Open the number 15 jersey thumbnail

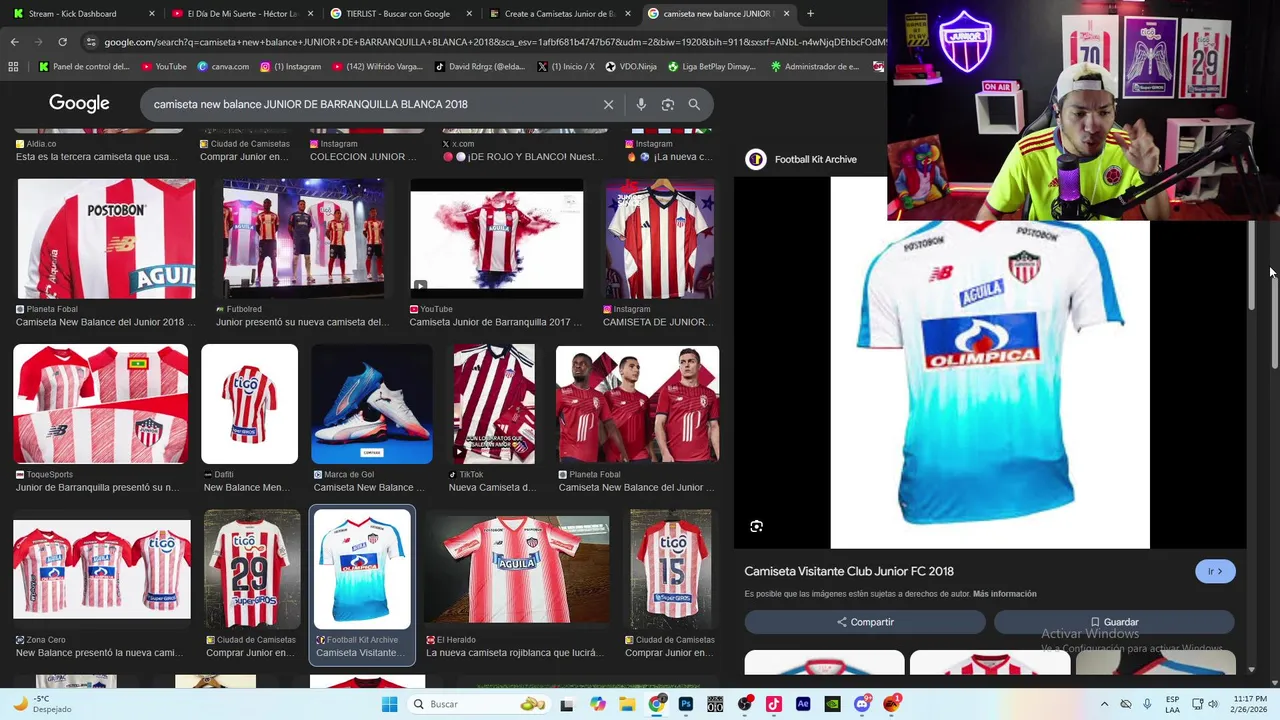click(x=670, y=569)
